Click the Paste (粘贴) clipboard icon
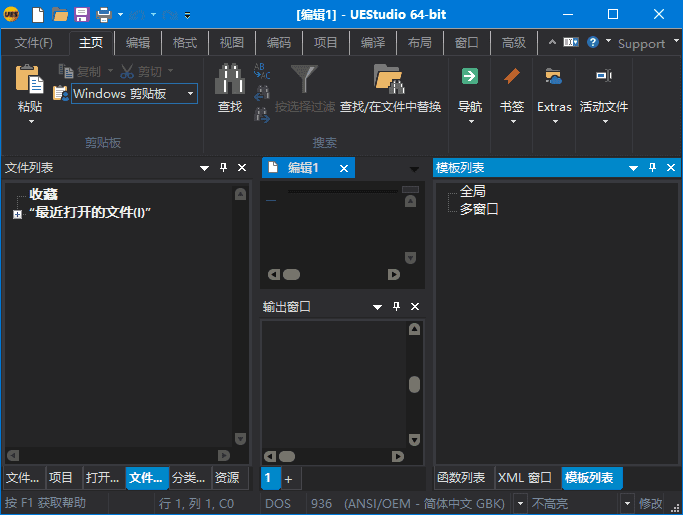Screen dimensions: 683x515 click(x=30, y=80)
